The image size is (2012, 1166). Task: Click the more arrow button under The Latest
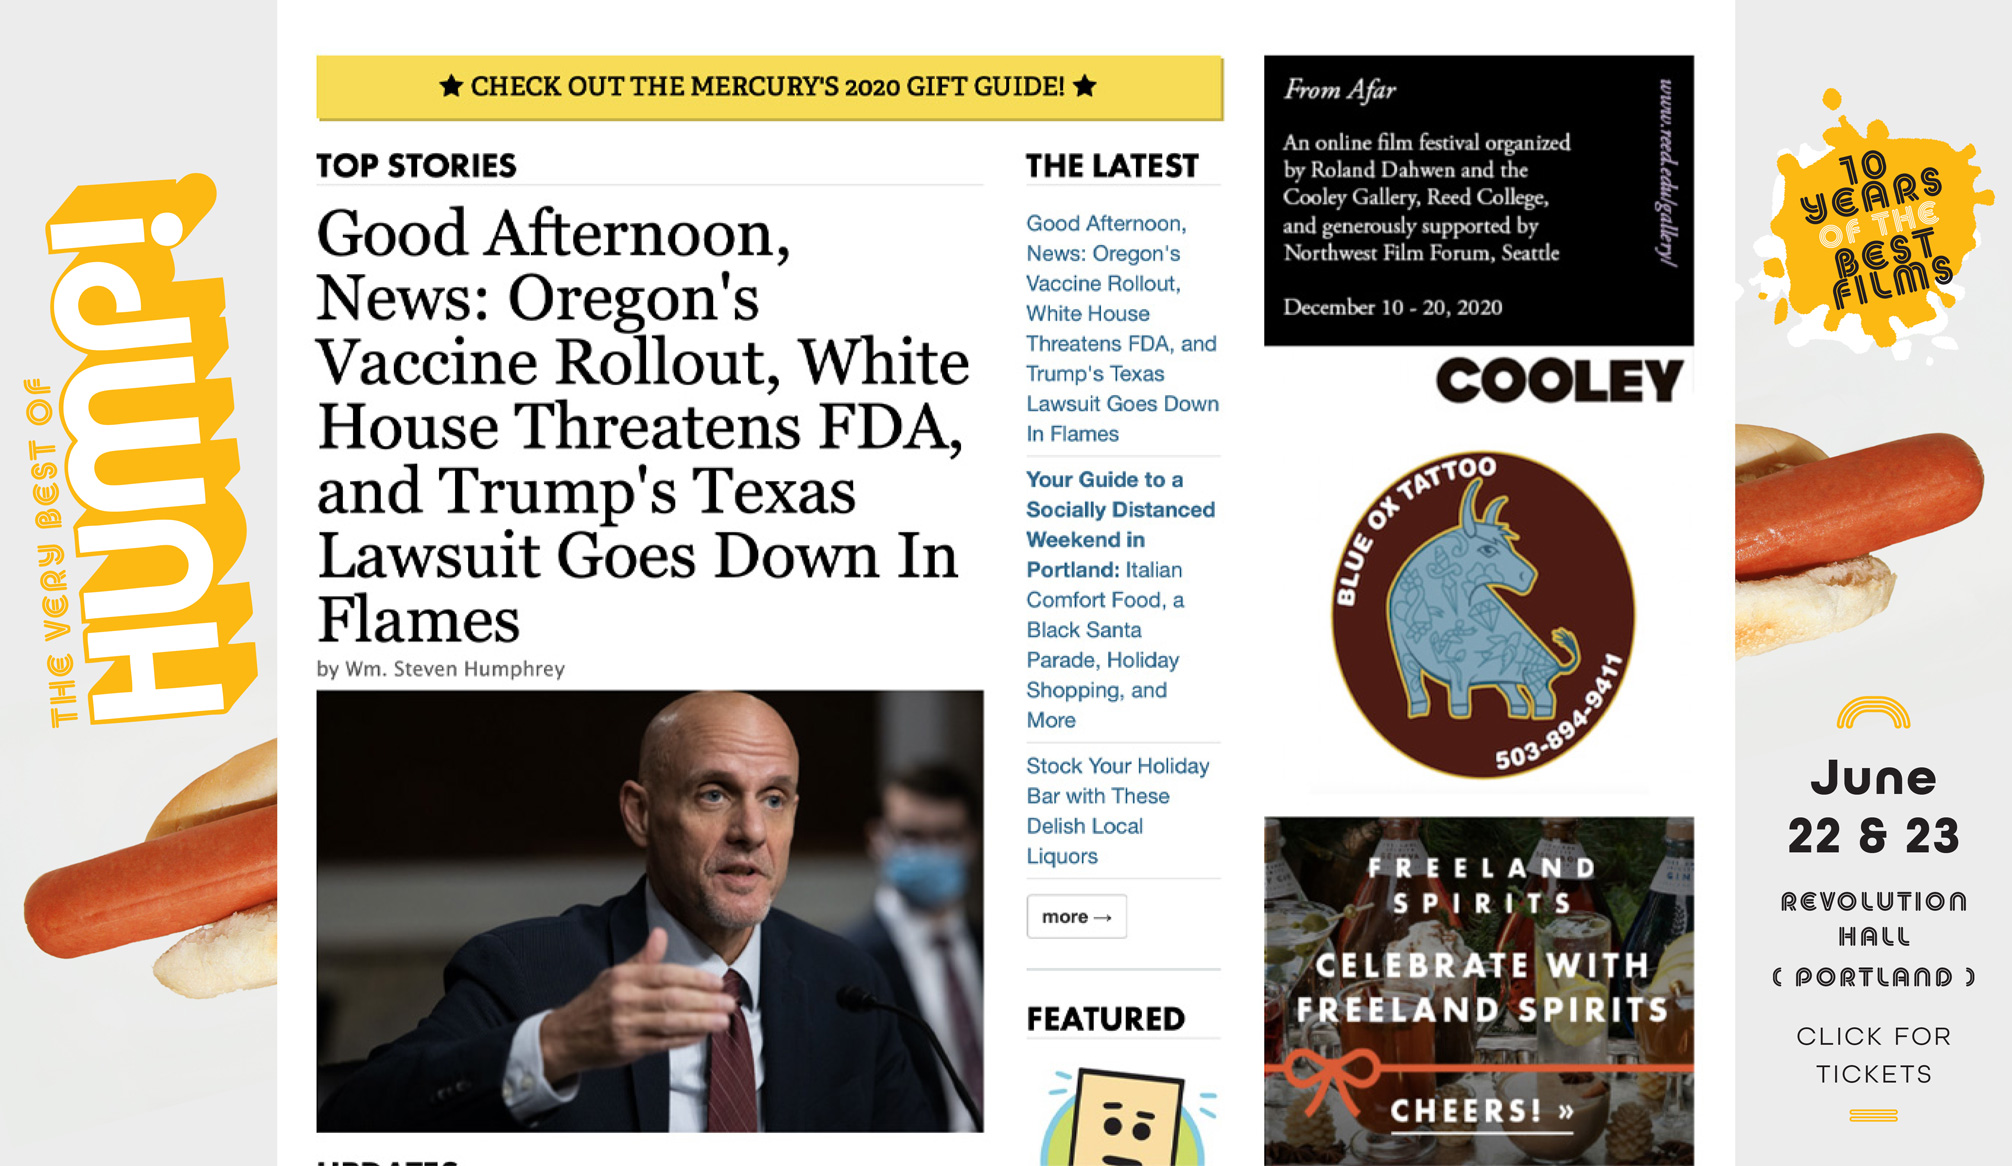(1076, 916)
